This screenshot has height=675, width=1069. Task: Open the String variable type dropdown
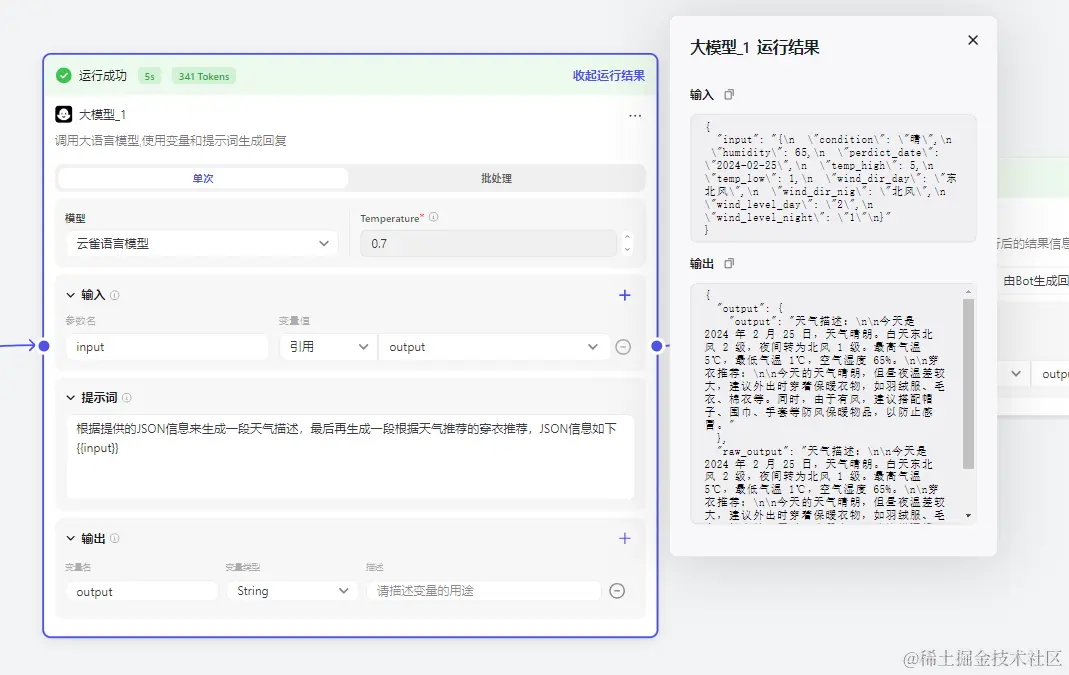(292, 591)
